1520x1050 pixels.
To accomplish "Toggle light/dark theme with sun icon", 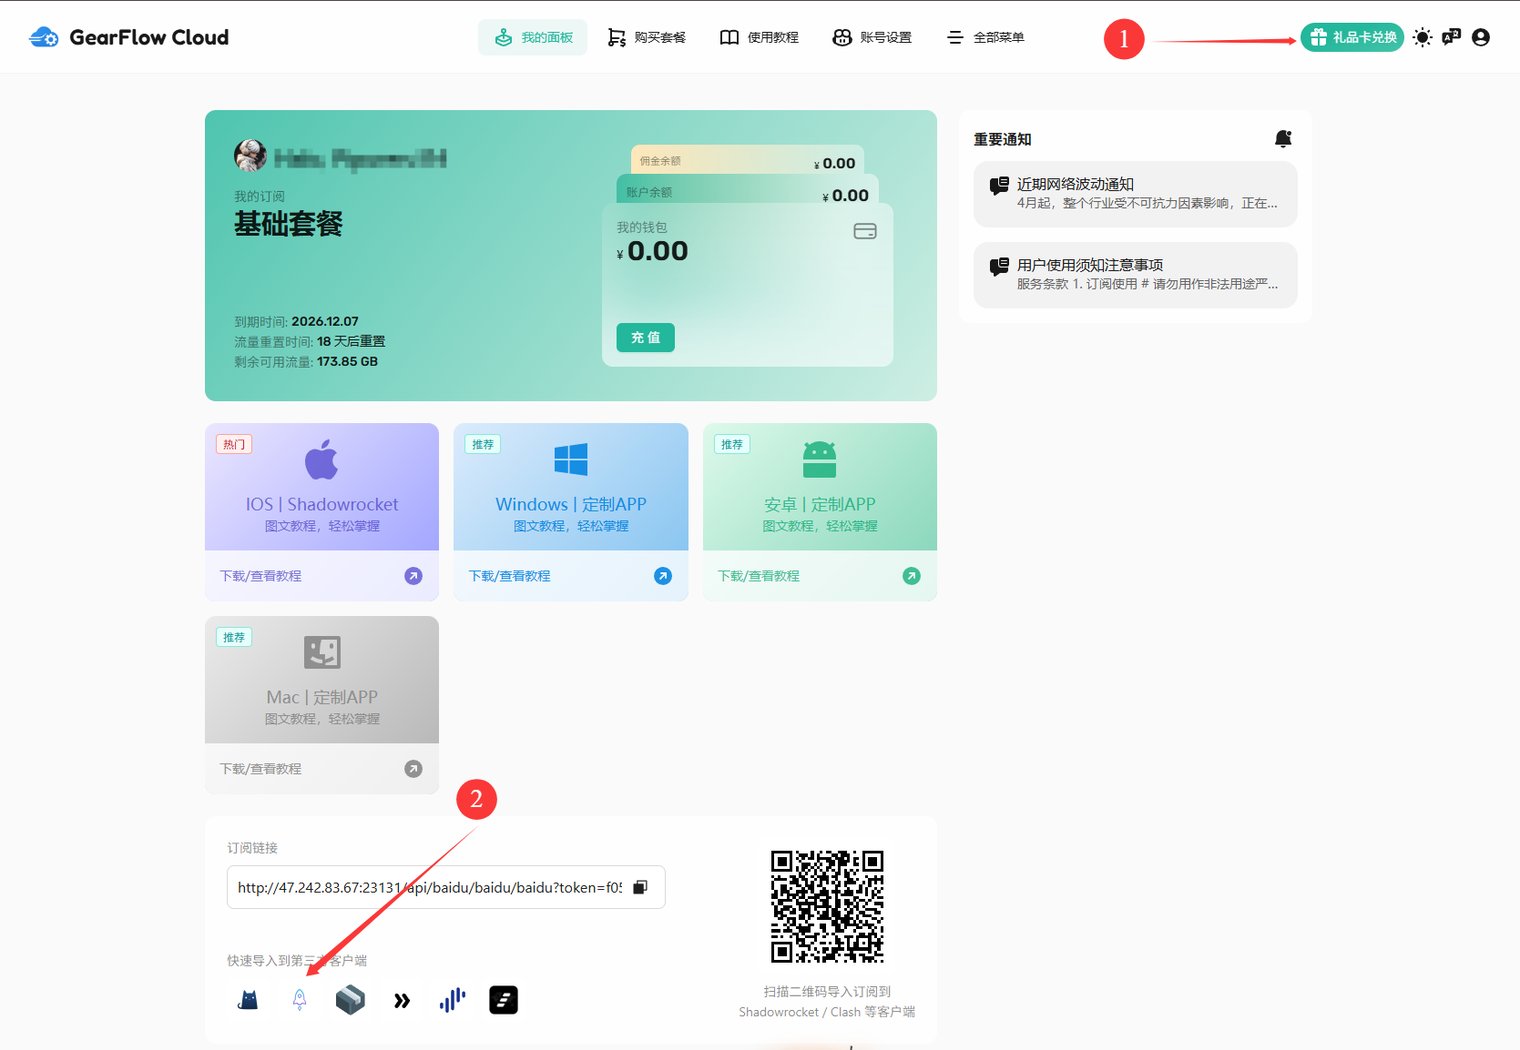I will [x=1421, y=37].
